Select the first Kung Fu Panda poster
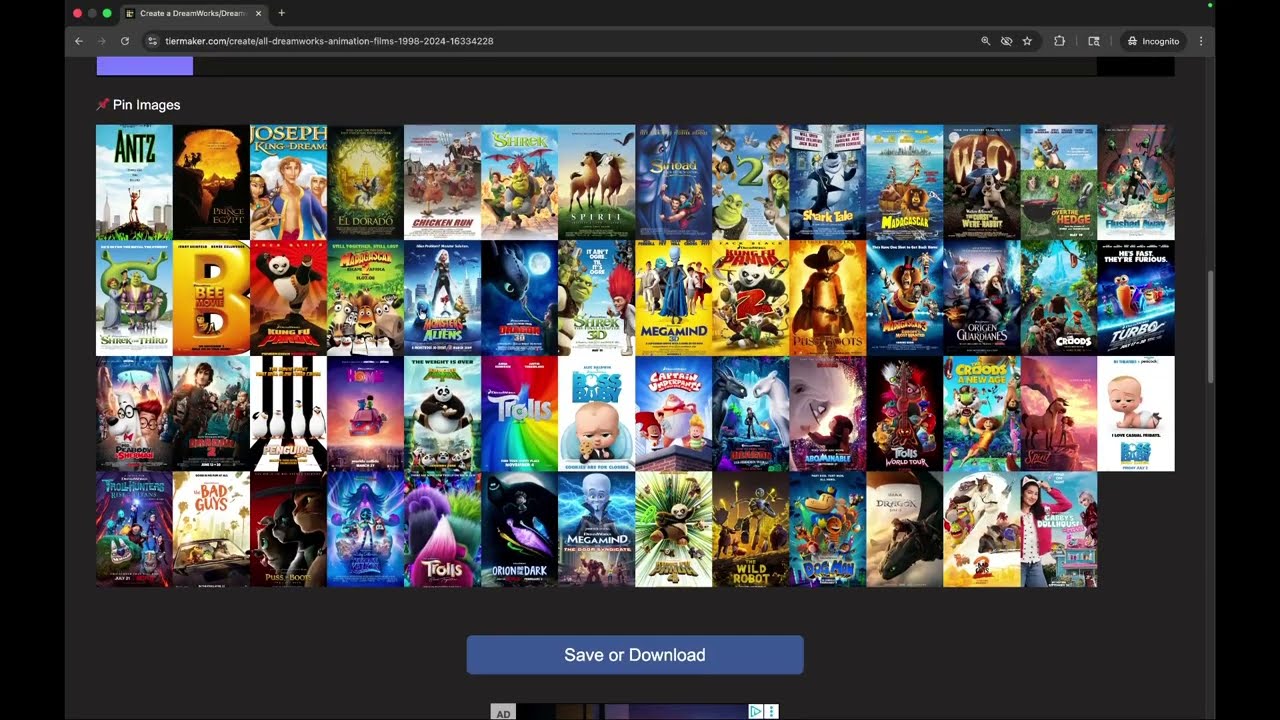The image size is (1280, 720). pyautogui.click(x=288, y=298)
